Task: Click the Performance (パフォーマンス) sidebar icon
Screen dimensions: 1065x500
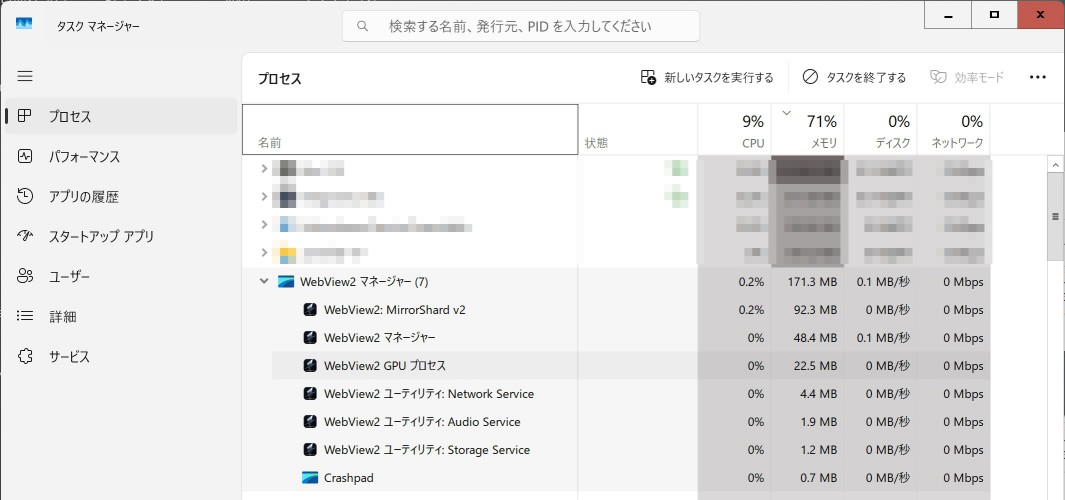Action: click(x=26, y=156)
